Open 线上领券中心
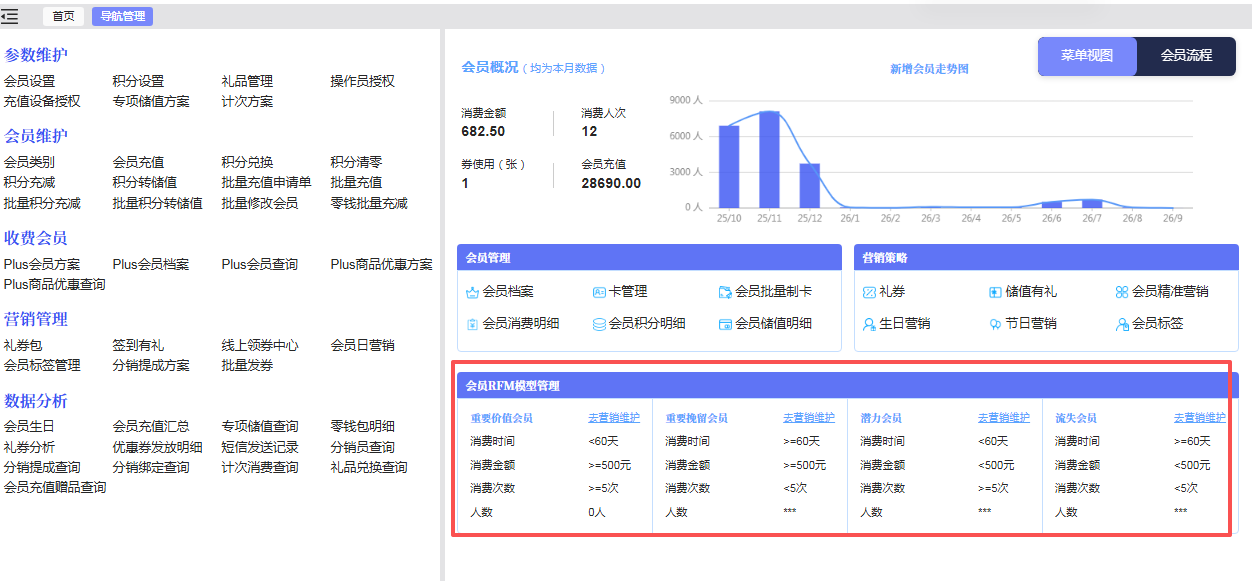This screenshot has width=1252, height=581. [x=261, y=345]
